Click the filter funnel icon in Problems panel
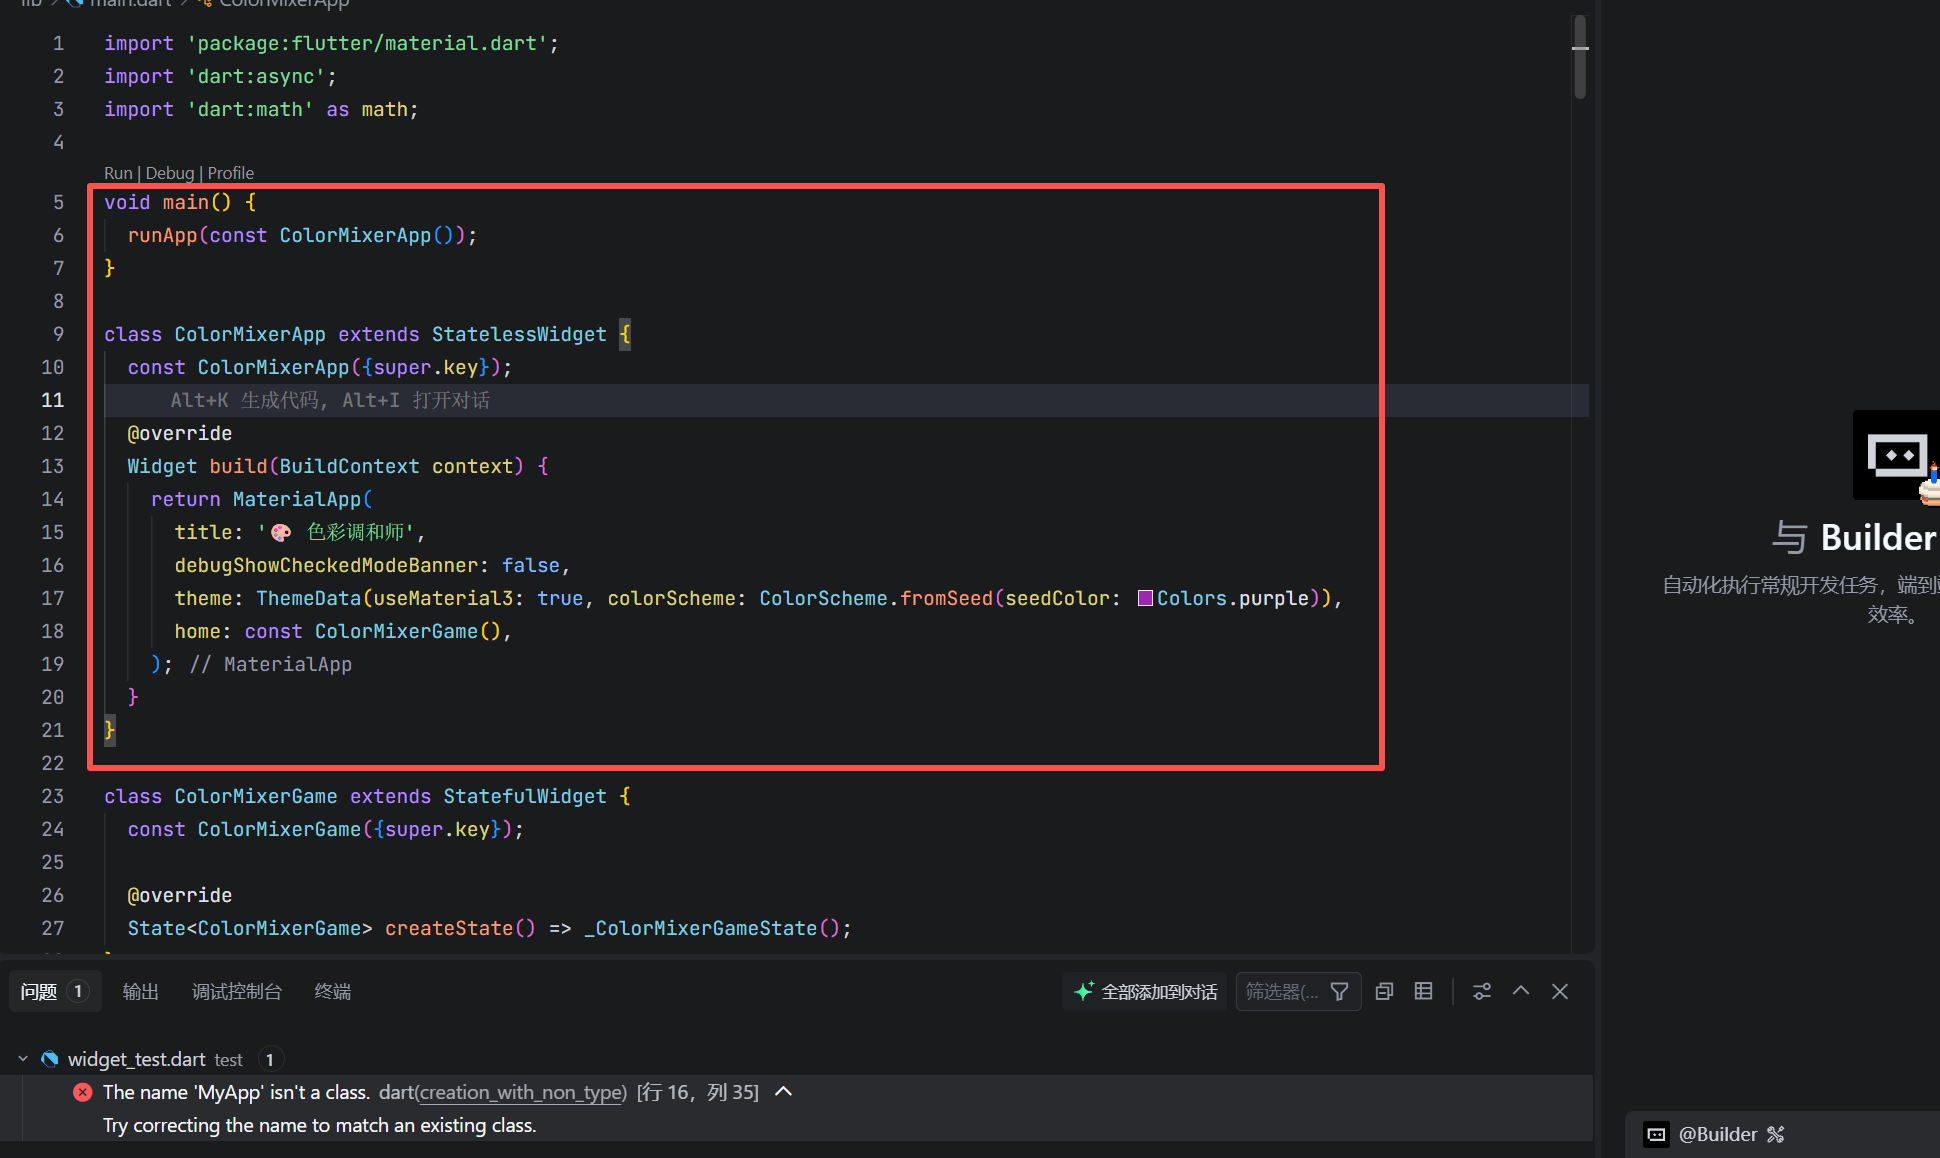Viewport: 1940px width, 1158px height. 1339,991
